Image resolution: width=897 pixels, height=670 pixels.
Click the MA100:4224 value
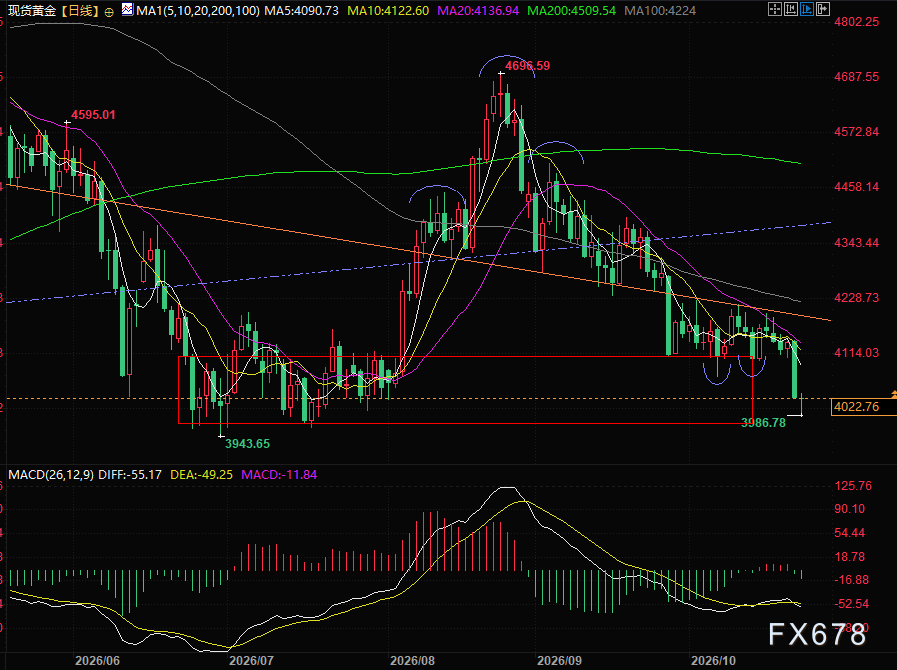click(660, 11)
